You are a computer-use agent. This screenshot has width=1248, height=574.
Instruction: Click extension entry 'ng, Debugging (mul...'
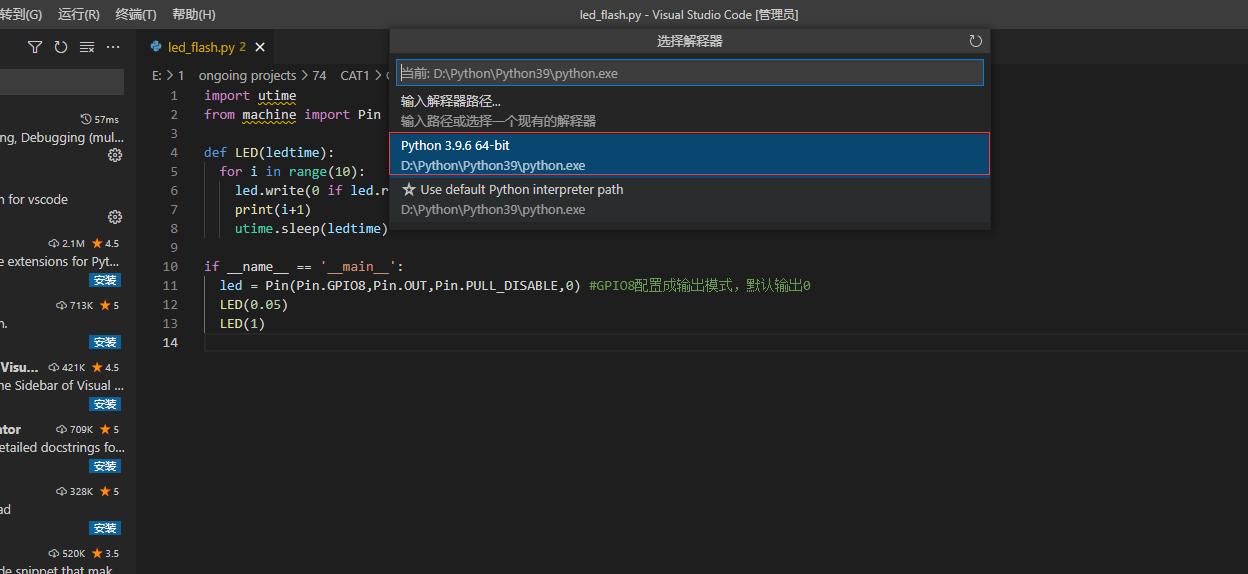pyautogui.click(x=62, y=137)
